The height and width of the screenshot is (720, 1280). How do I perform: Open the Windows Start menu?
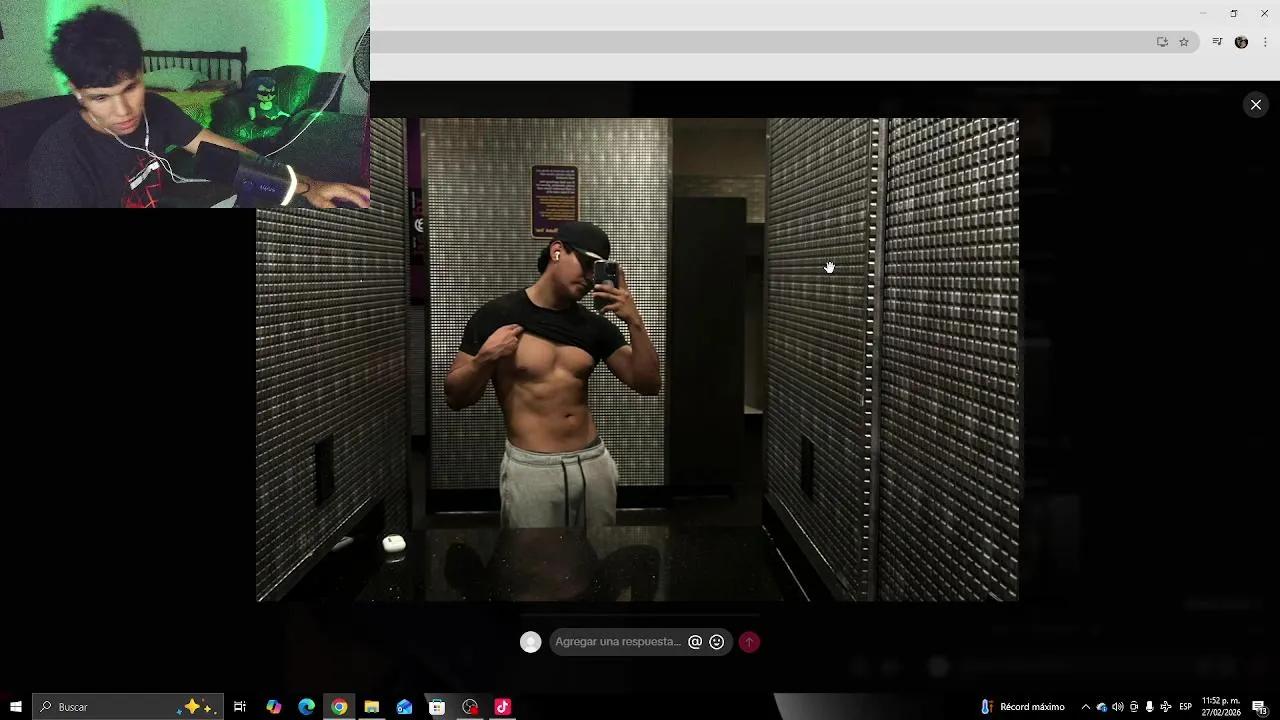(x=15, y=707)
